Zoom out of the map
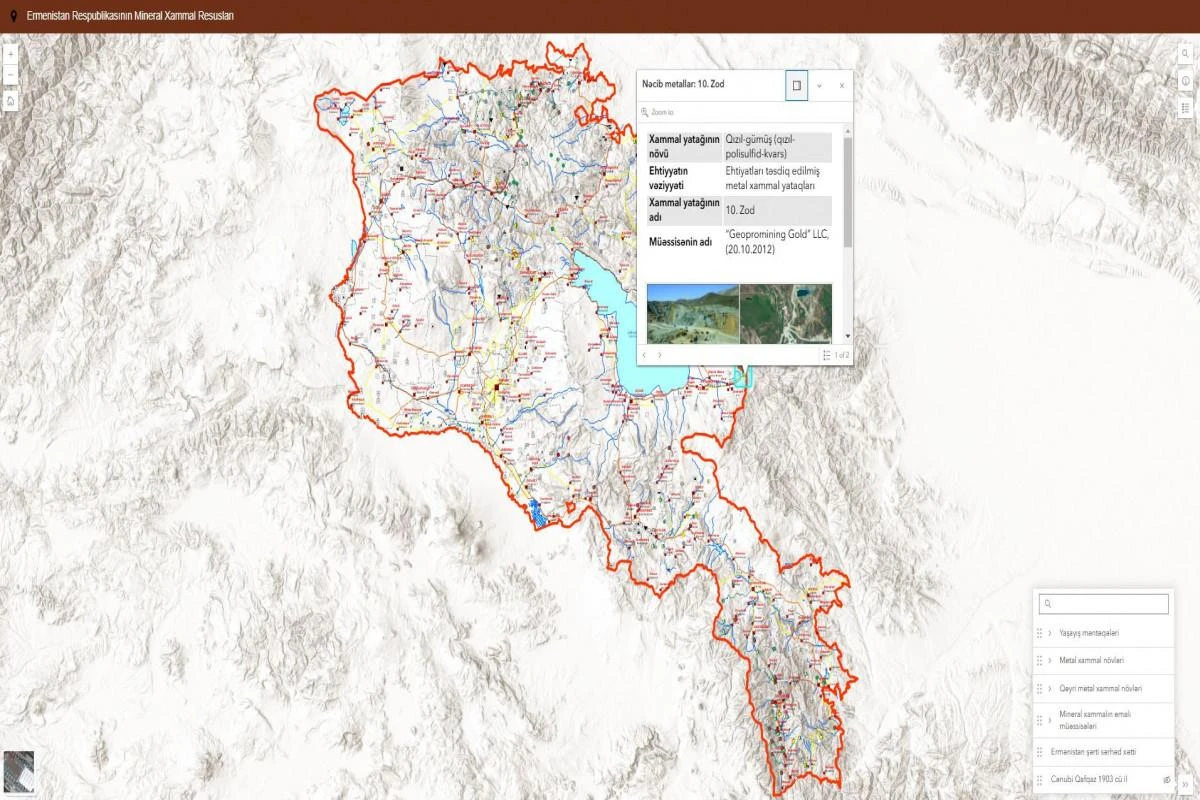1200x800 pixels. 10,76
